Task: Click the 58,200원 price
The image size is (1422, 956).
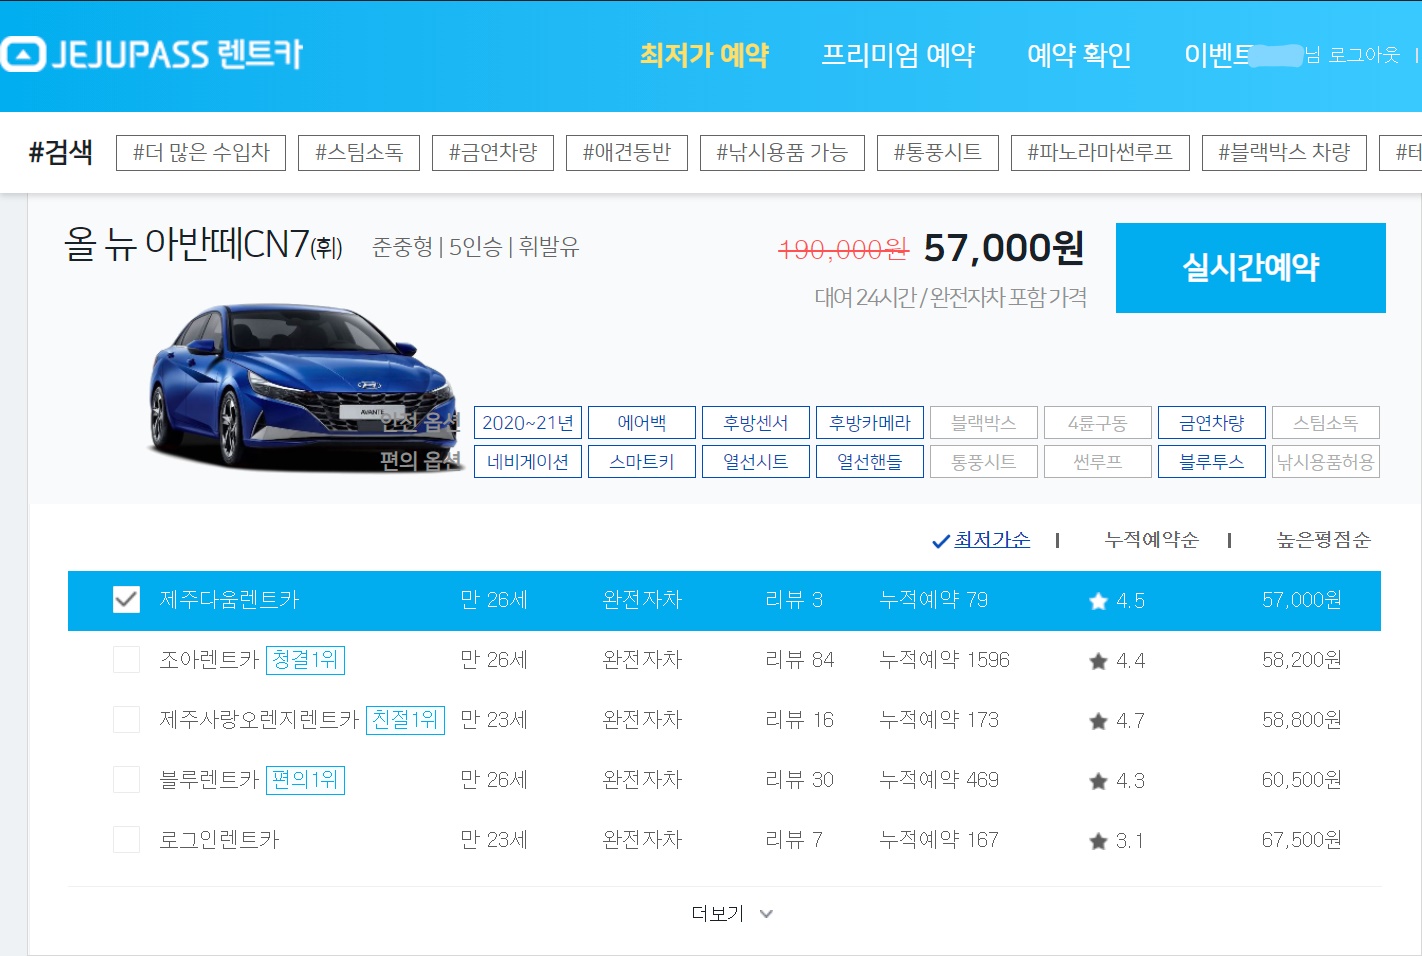Action: coord(1302,660)
